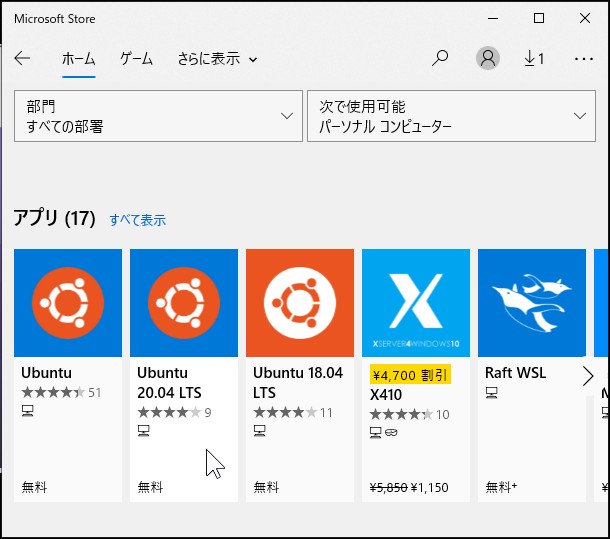This screenshot has width=610, height=539.
Task: Minimize the Microsoft Store window
Action: [x=493, y=18]
